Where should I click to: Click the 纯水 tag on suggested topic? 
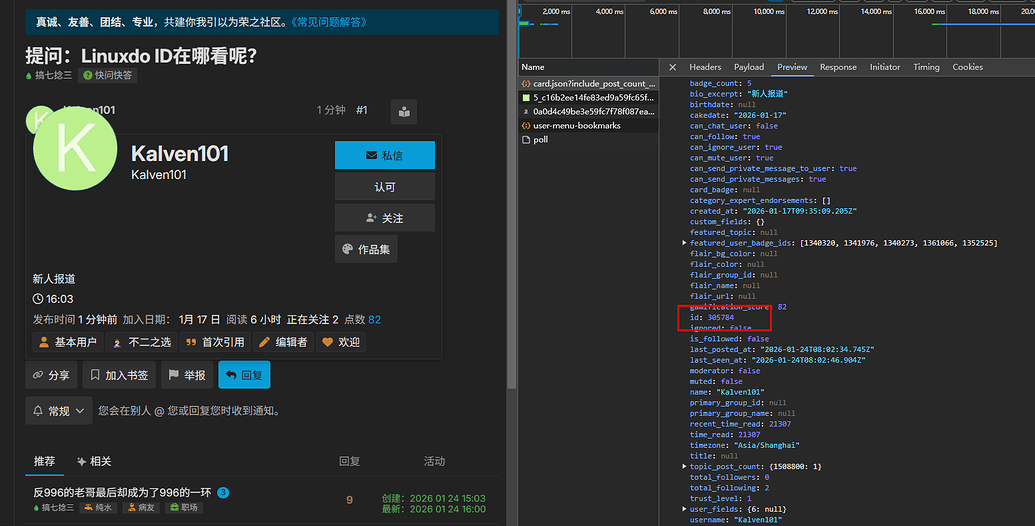[98, 508]
